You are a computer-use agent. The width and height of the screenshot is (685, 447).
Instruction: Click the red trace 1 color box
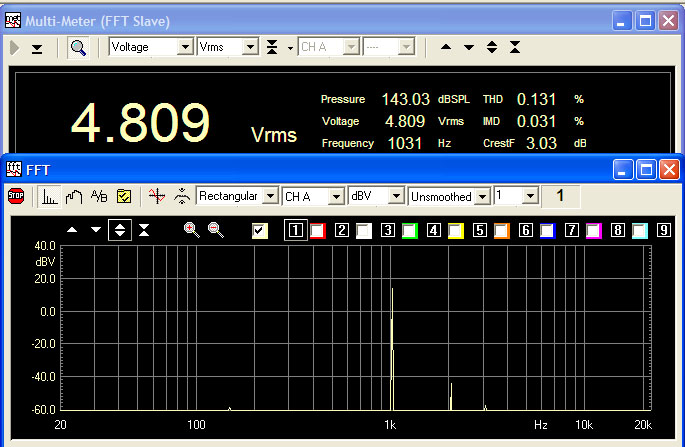point(317,231)
